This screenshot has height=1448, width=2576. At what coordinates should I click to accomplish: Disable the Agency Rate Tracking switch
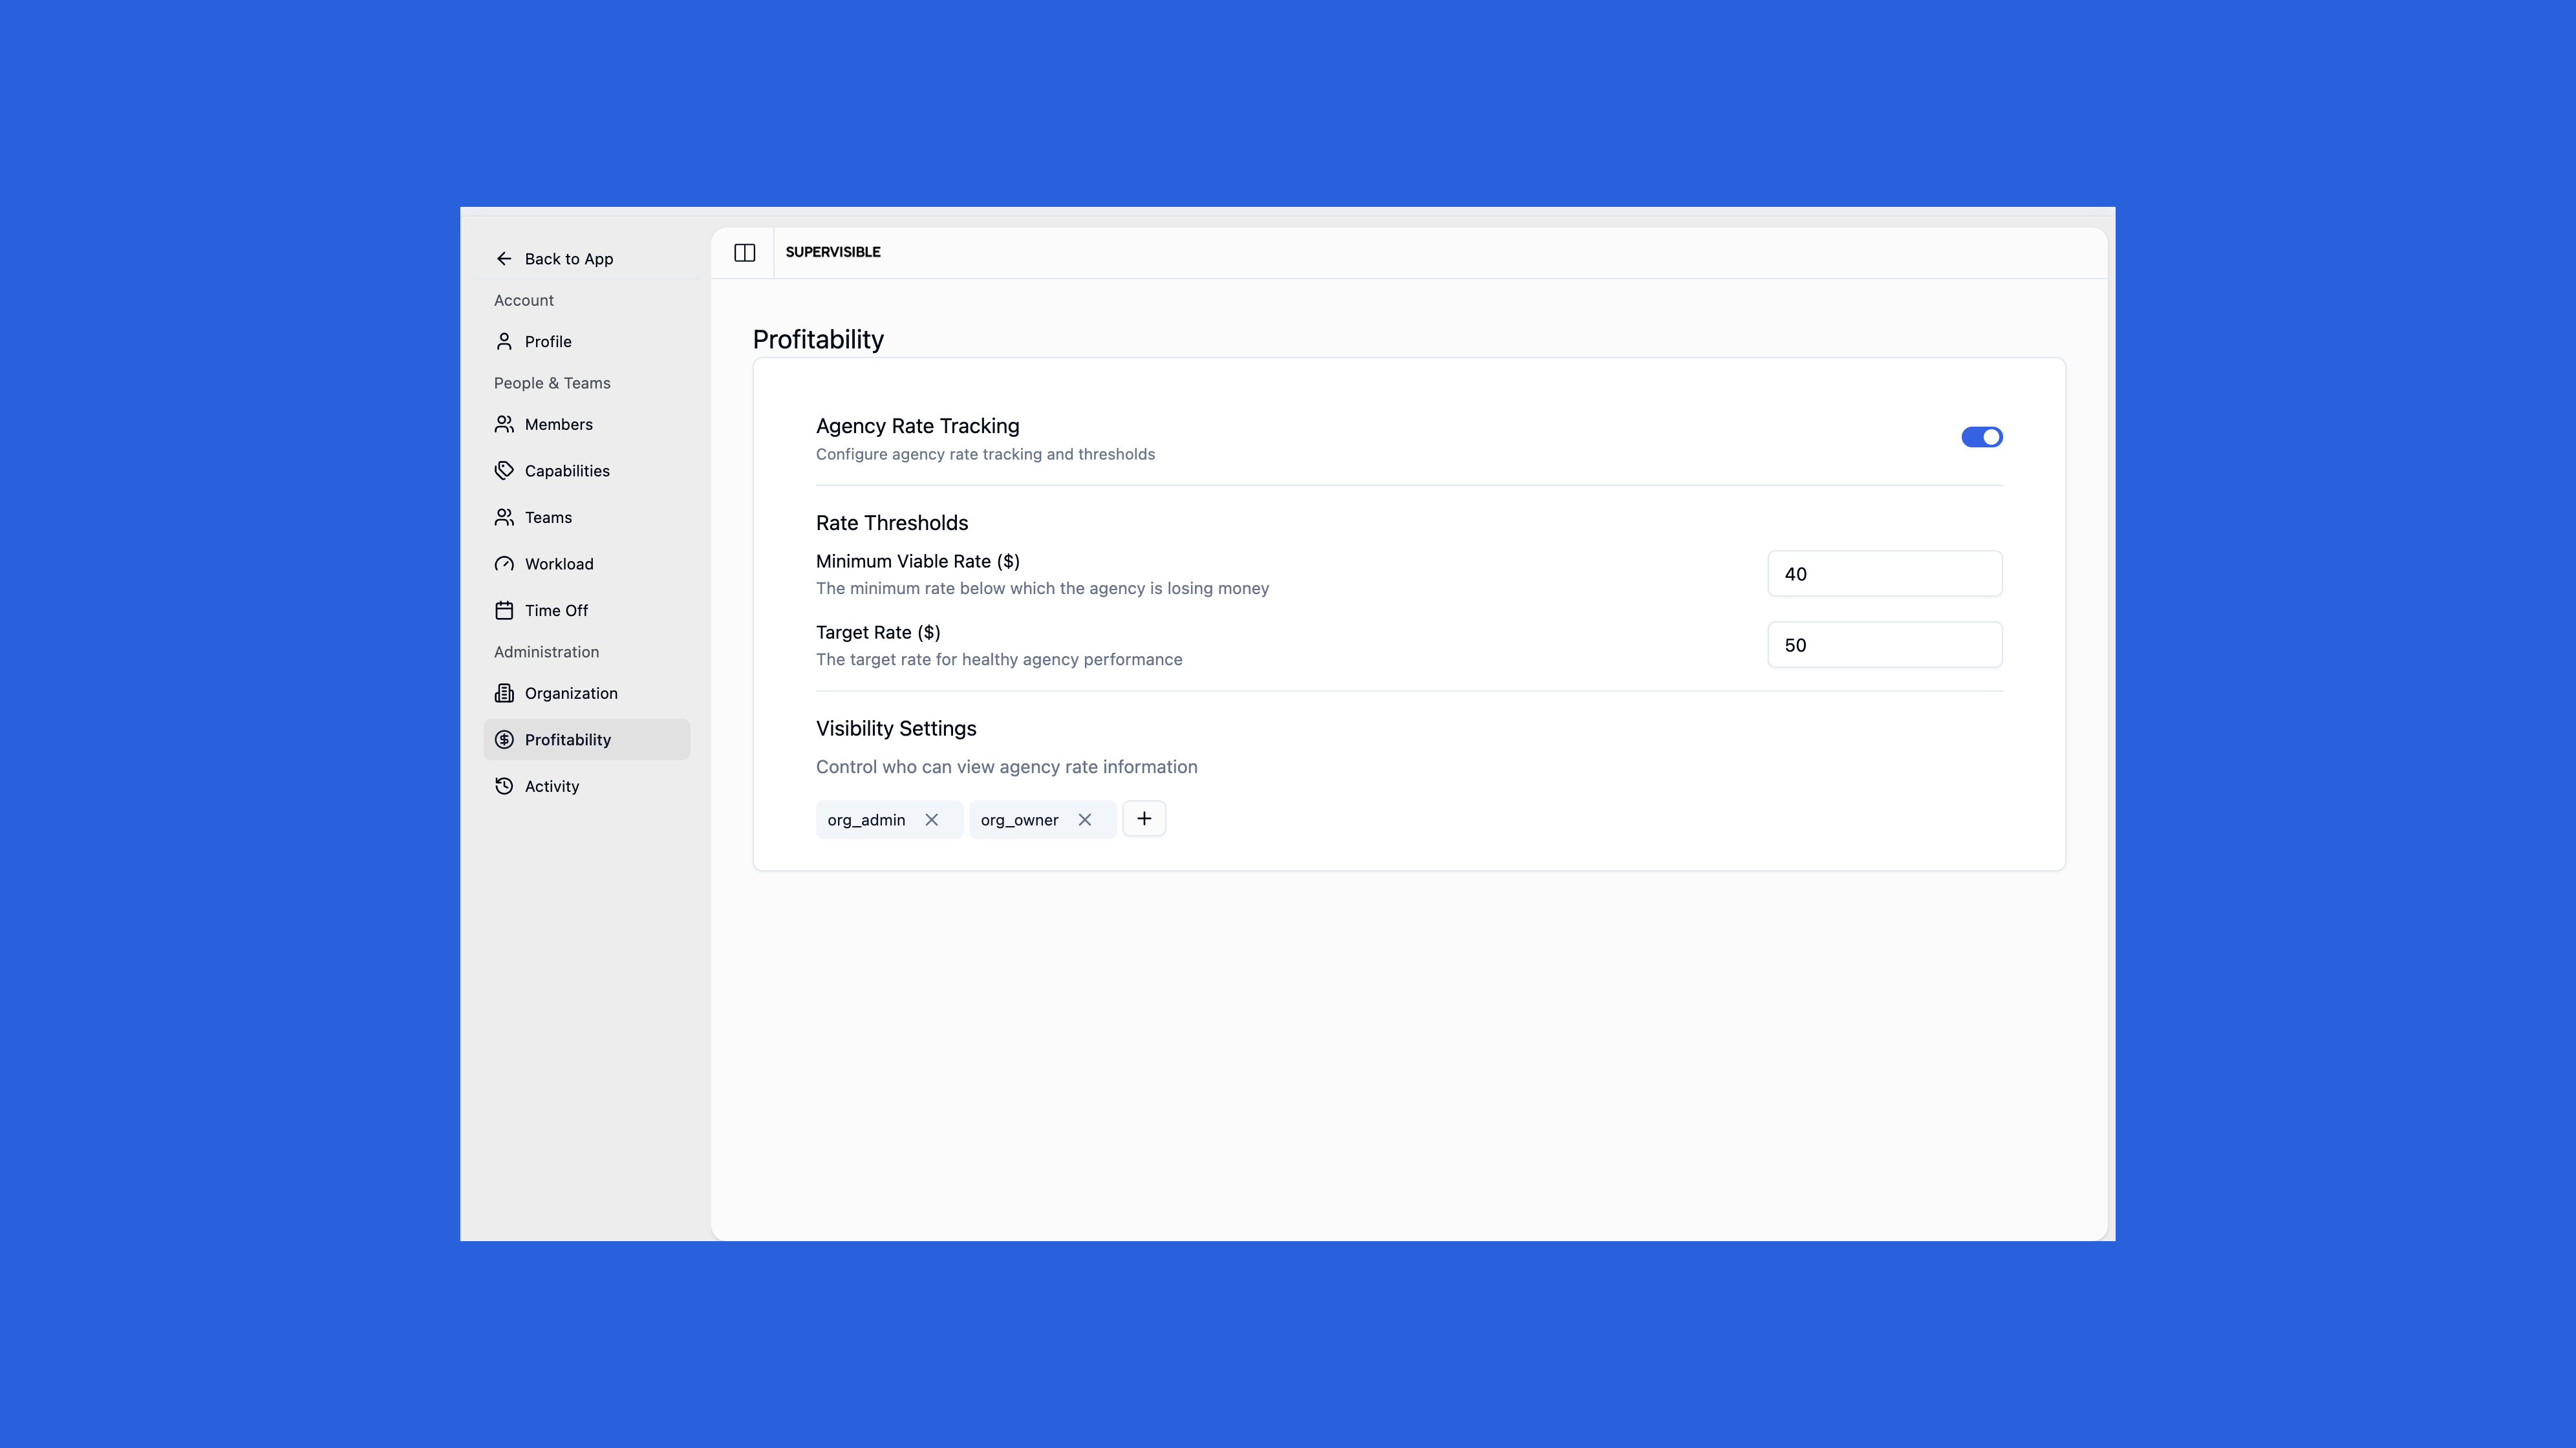coord(1981,437)
